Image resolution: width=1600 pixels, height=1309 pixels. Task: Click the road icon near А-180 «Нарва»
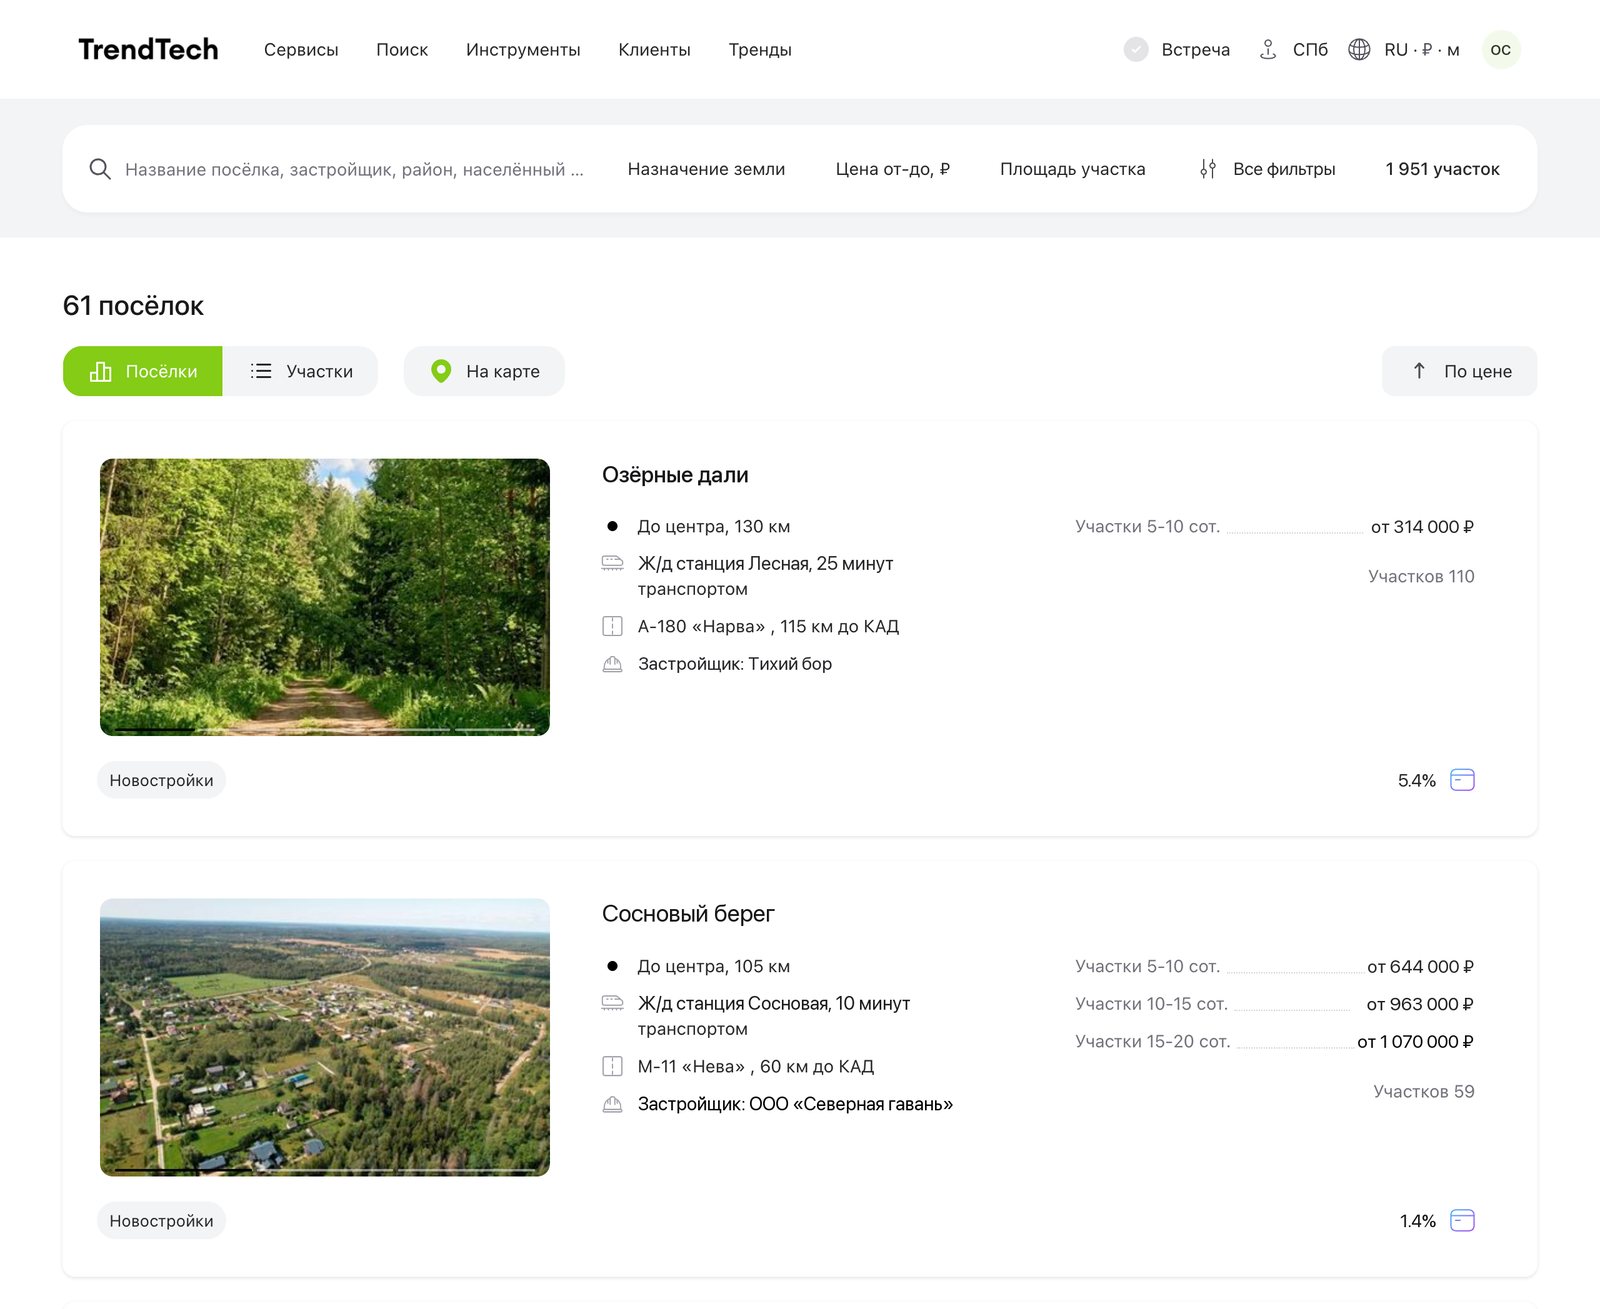pos(612,627)
